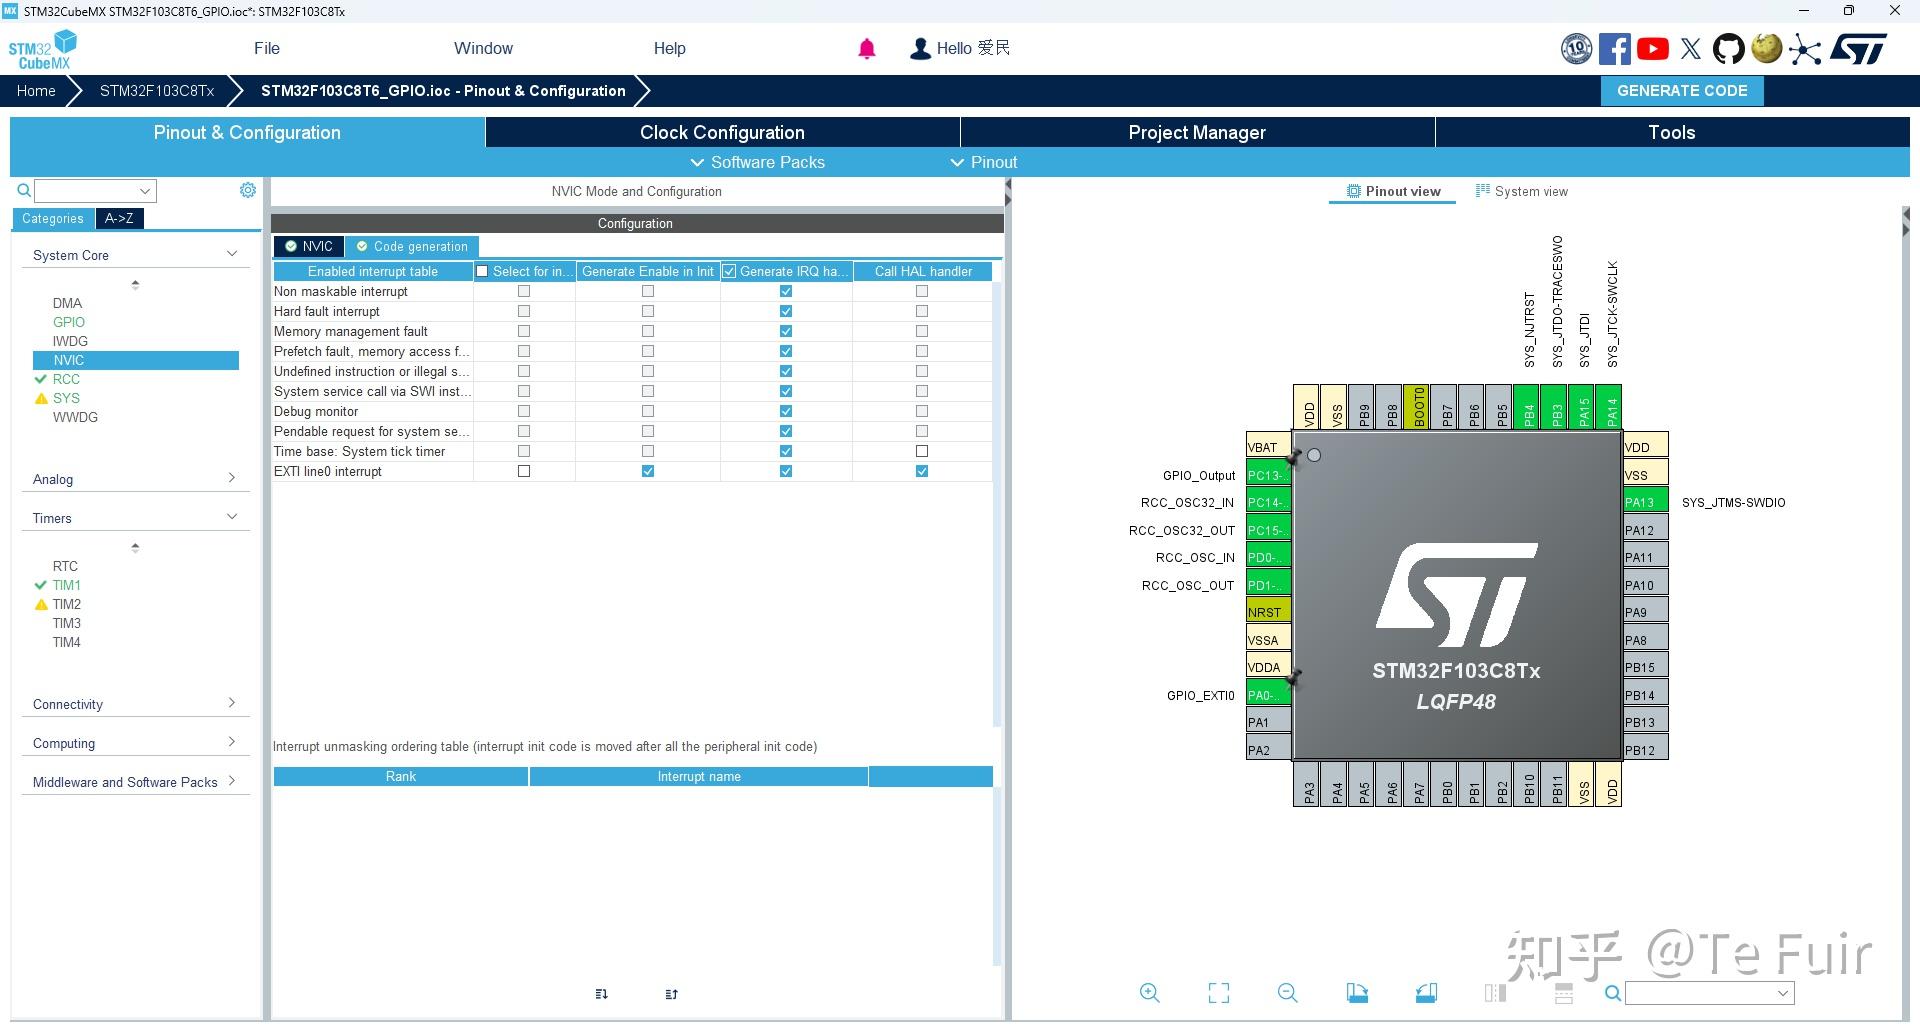Rotate the chip clockwise
The height and width of the screenshot is (1032, 1920).
pyautogui.click(x=1357, y=993)
